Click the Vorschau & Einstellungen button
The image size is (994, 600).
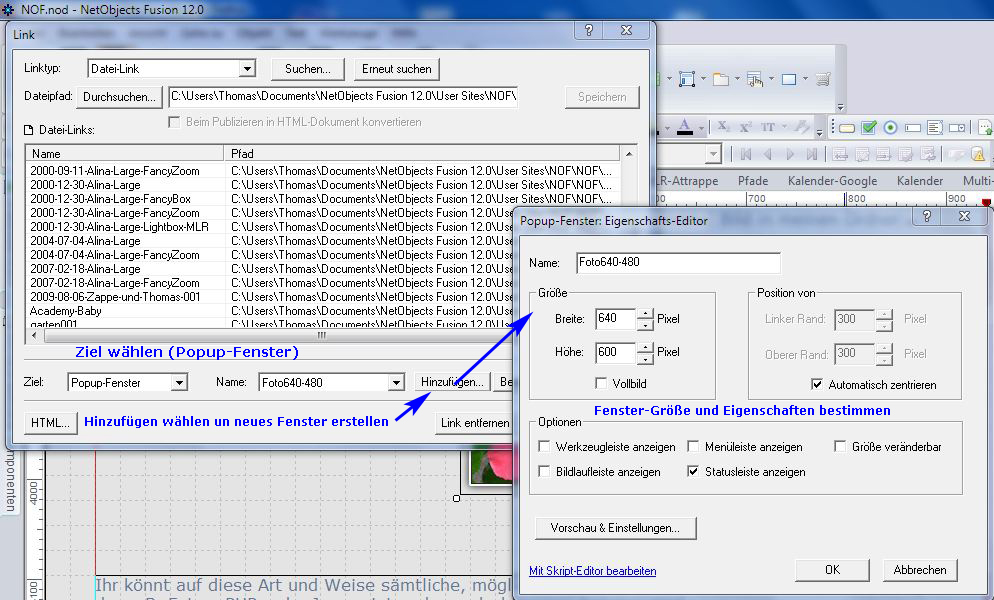tap(614, 527)
